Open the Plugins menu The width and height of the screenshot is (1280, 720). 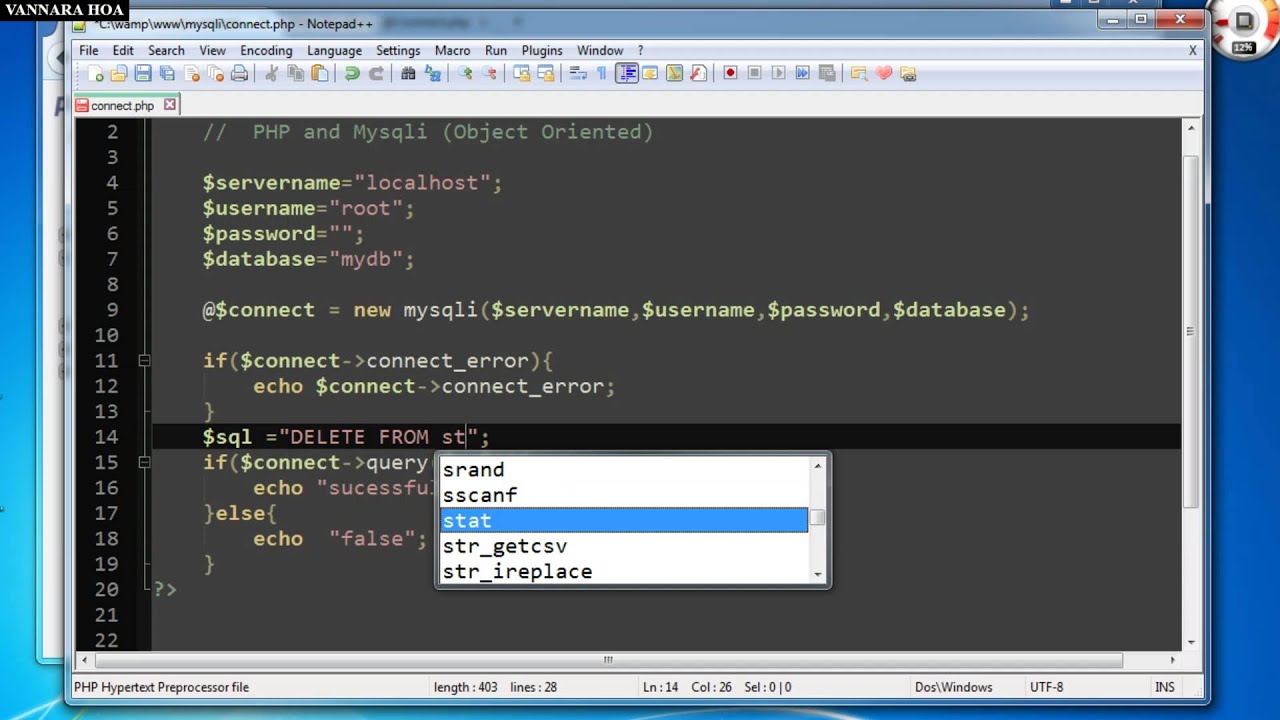542,50
